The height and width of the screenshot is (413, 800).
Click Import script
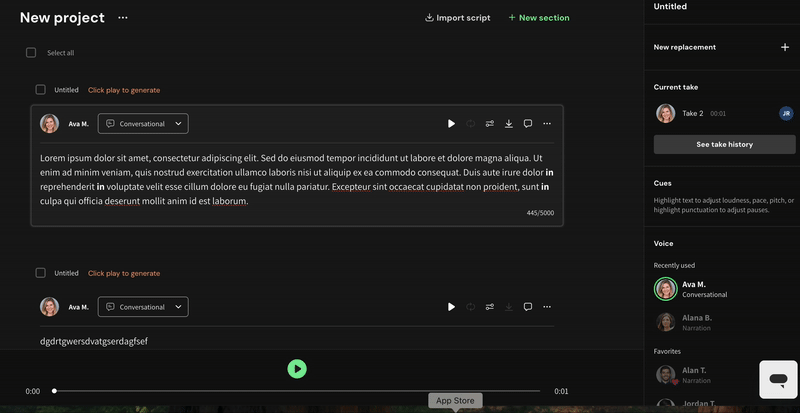click(x=458, y=18)
